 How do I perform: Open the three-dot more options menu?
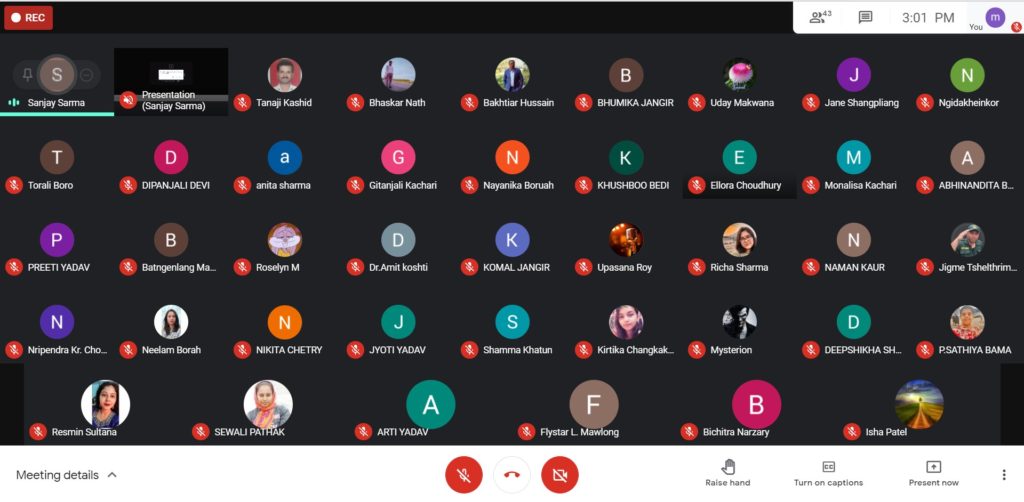[1004, 475]
